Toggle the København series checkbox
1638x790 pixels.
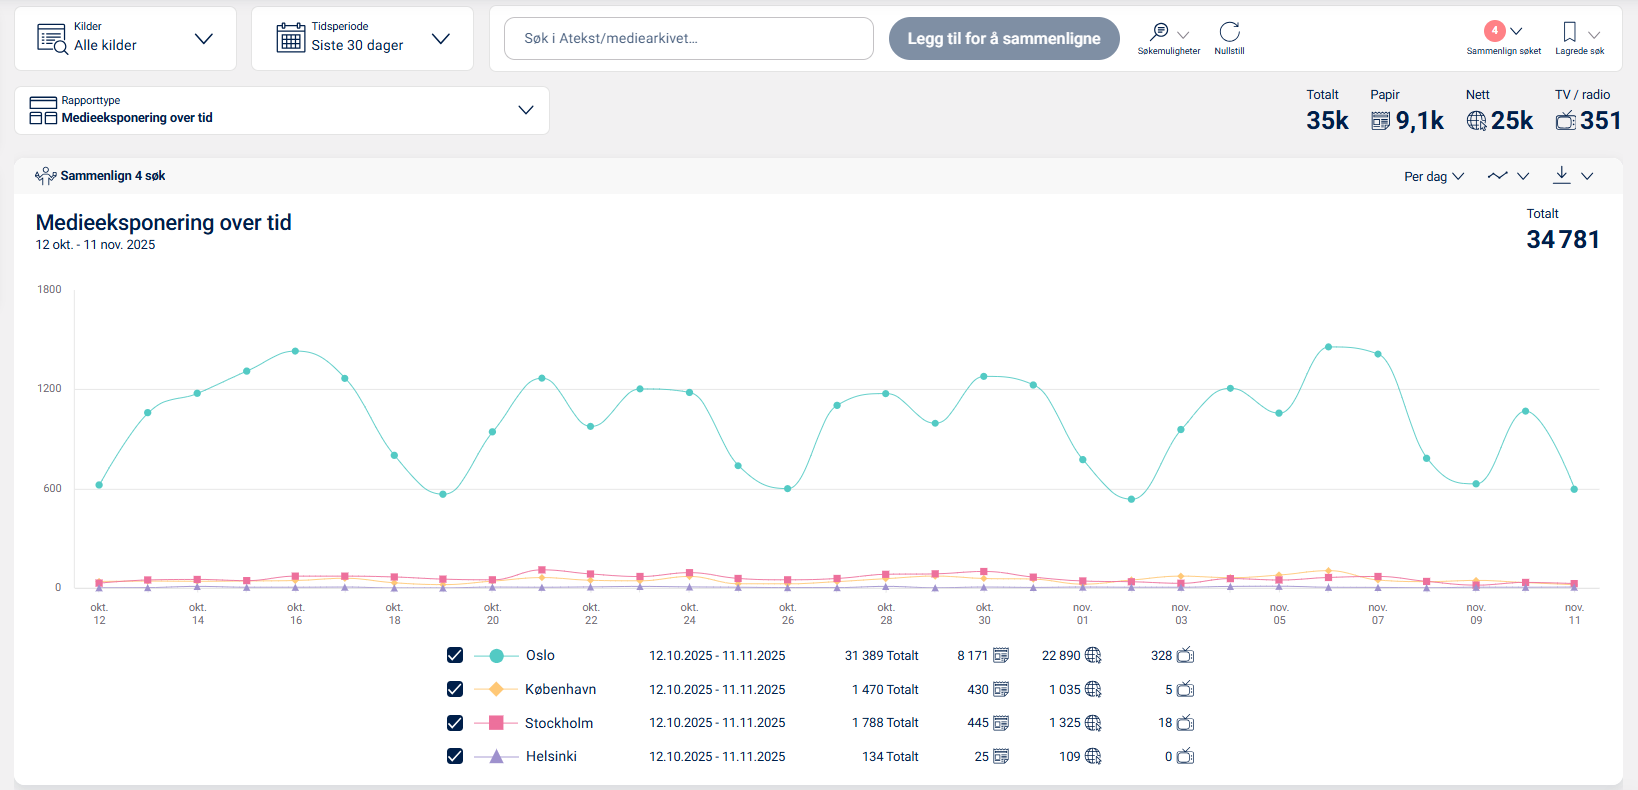click(455, 689)
